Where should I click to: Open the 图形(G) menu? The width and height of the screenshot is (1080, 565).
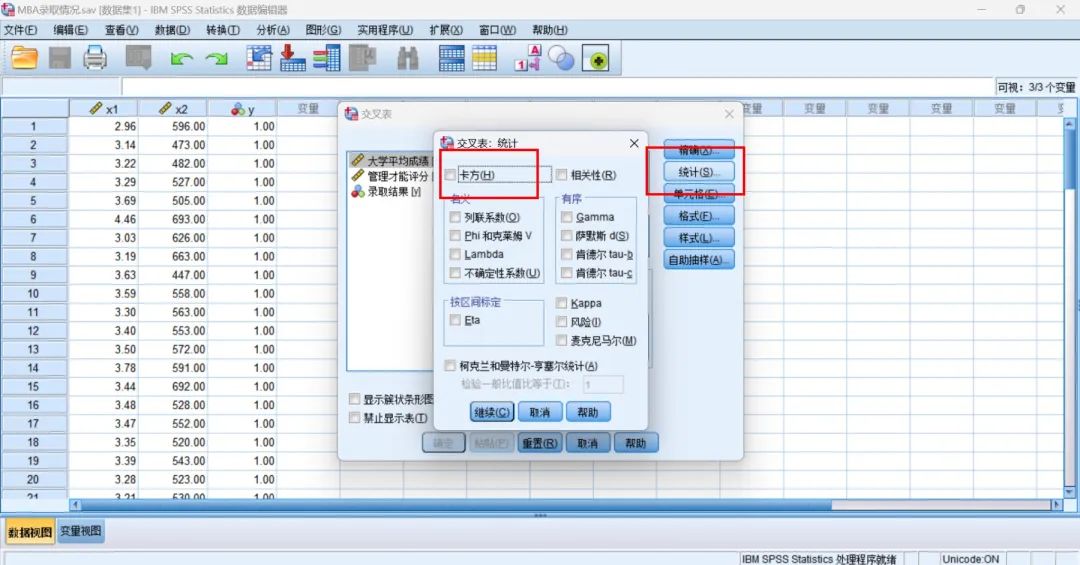323,30
